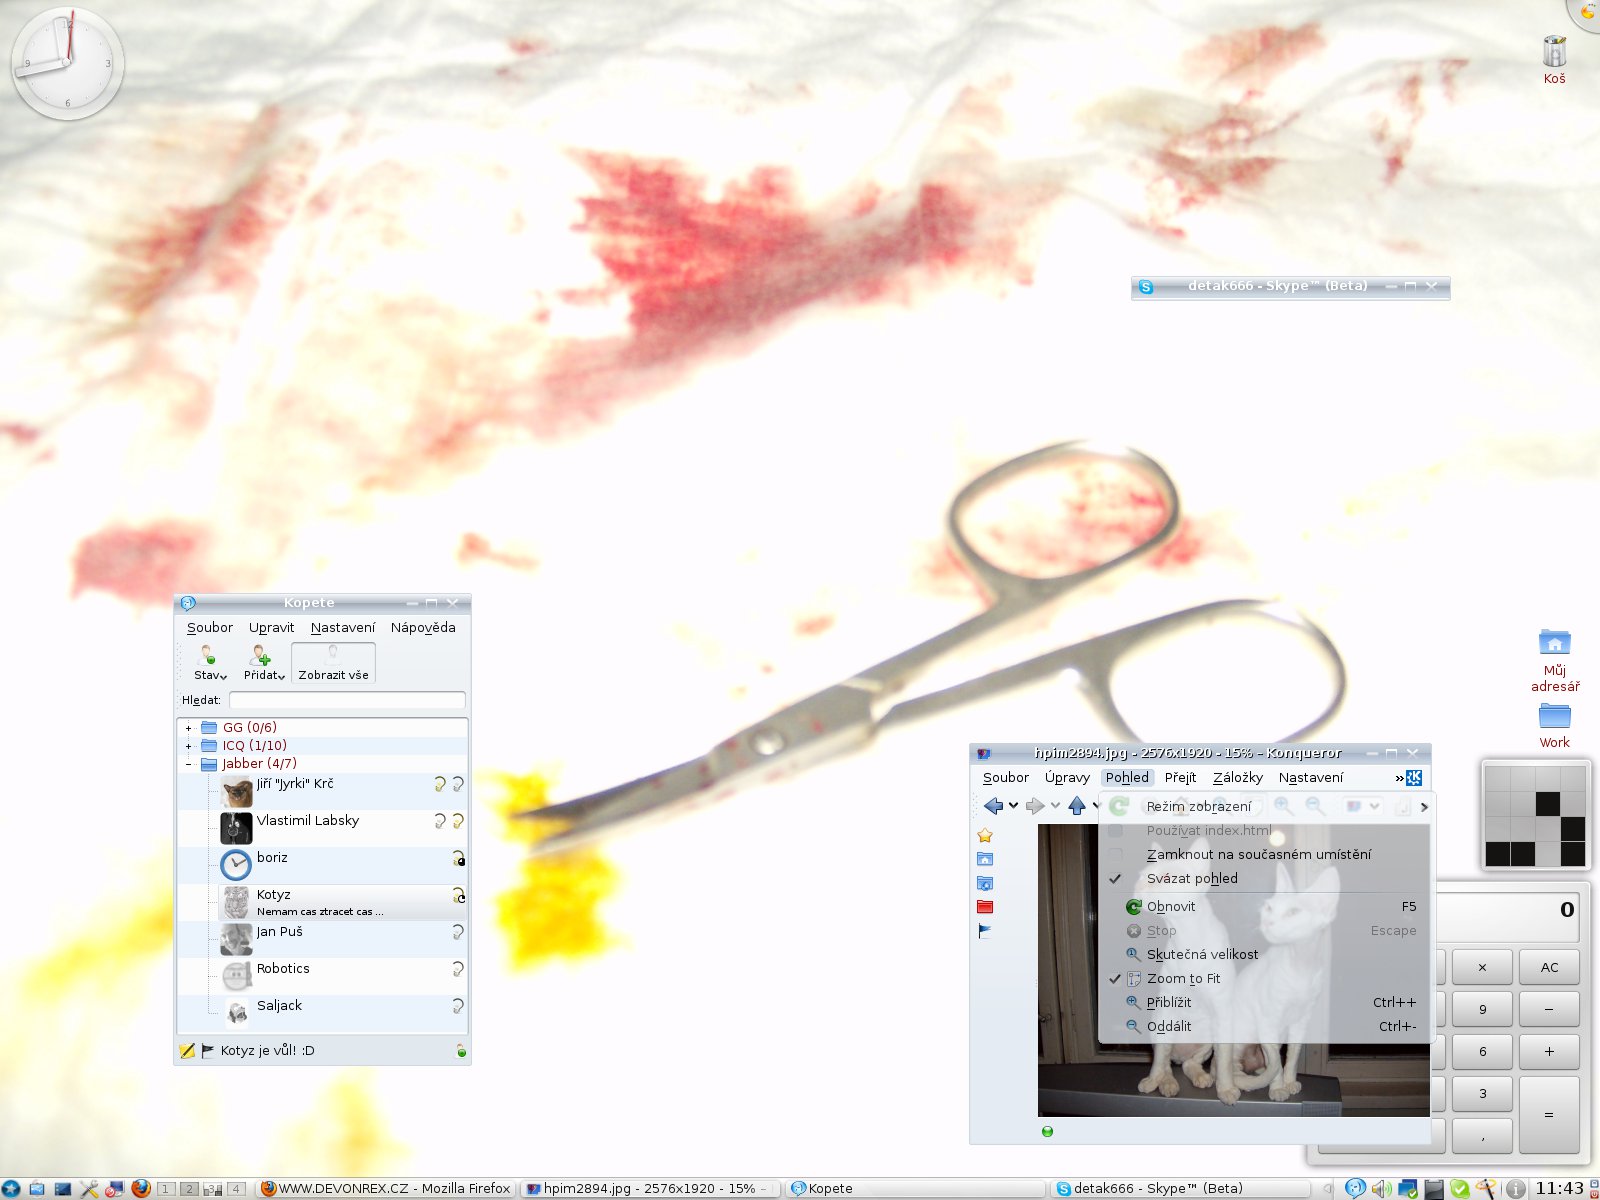The image size is (1600, 1200).
Task: Click the Konqueror forward arrow icon
Action: click(x=1035, y=806)
